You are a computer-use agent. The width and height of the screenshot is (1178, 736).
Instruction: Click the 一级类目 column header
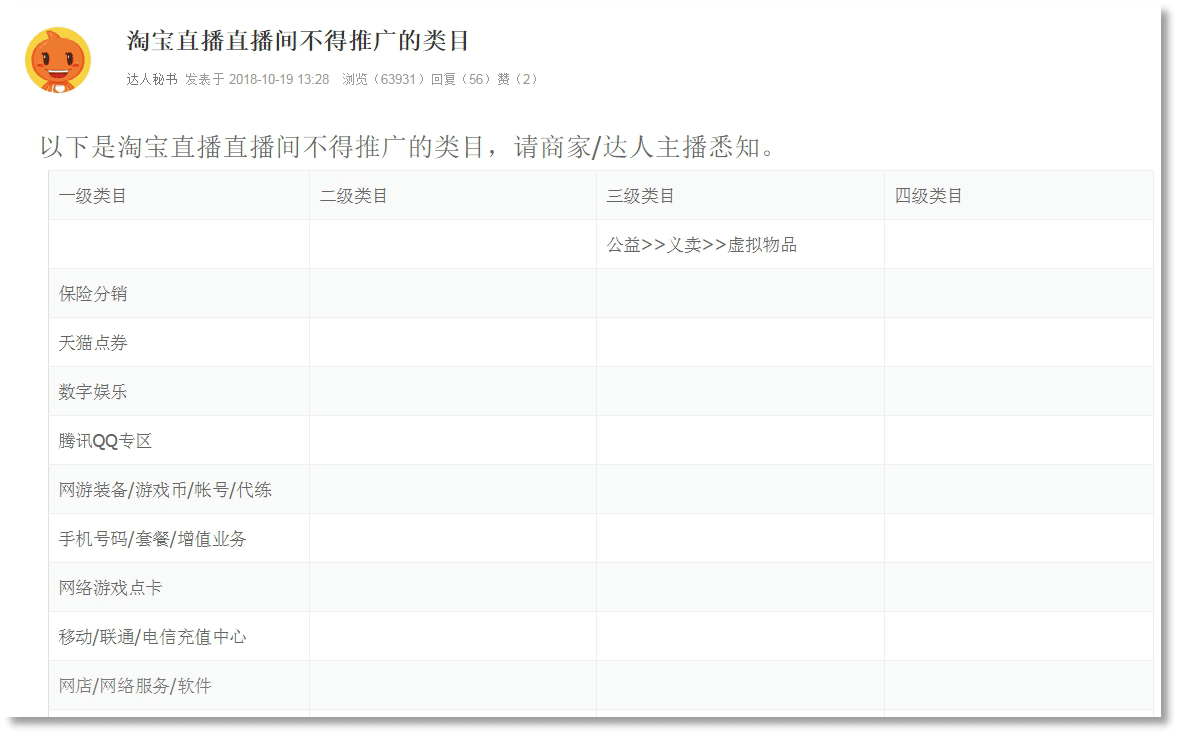coord(93,196)
